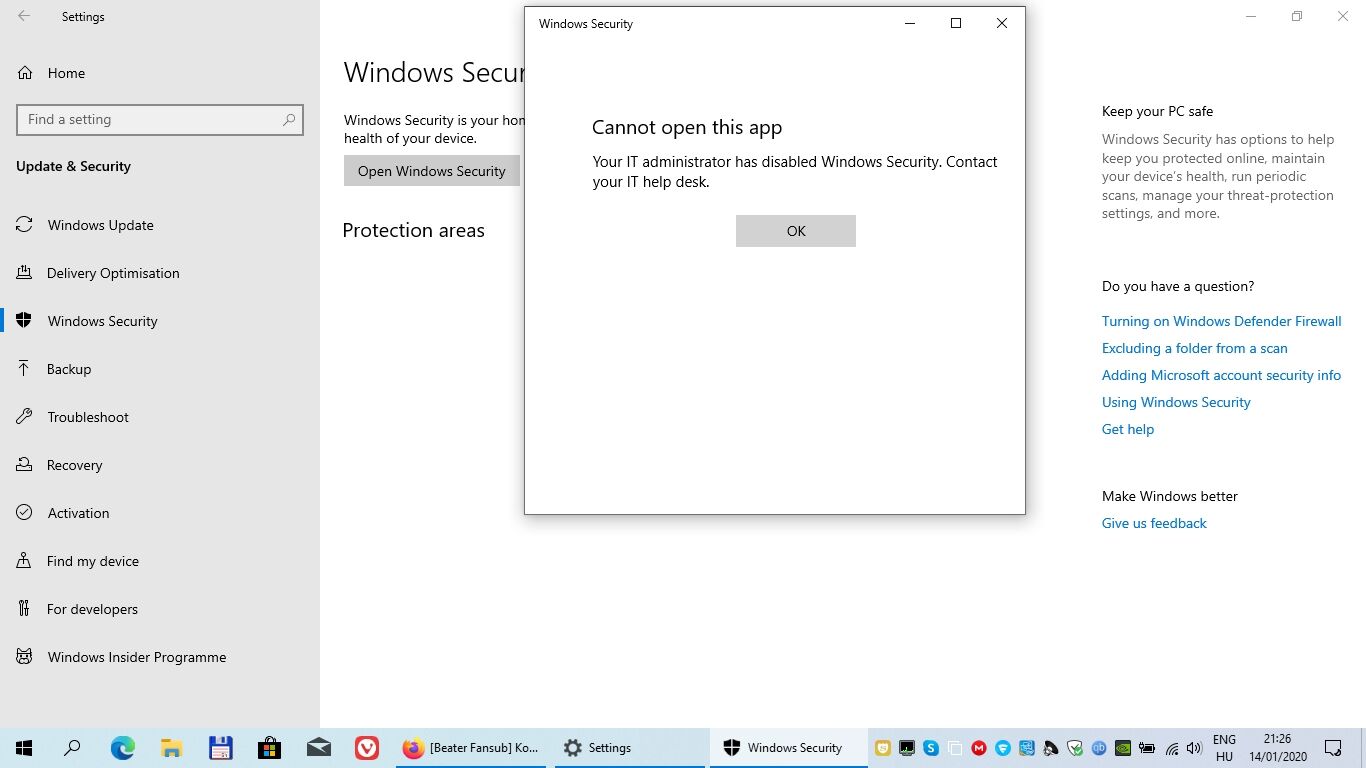Click the loudspeaker audio device tray icon
Image resolution: width=1366 pixels, height=768 pixels.
pos(1051,748)
